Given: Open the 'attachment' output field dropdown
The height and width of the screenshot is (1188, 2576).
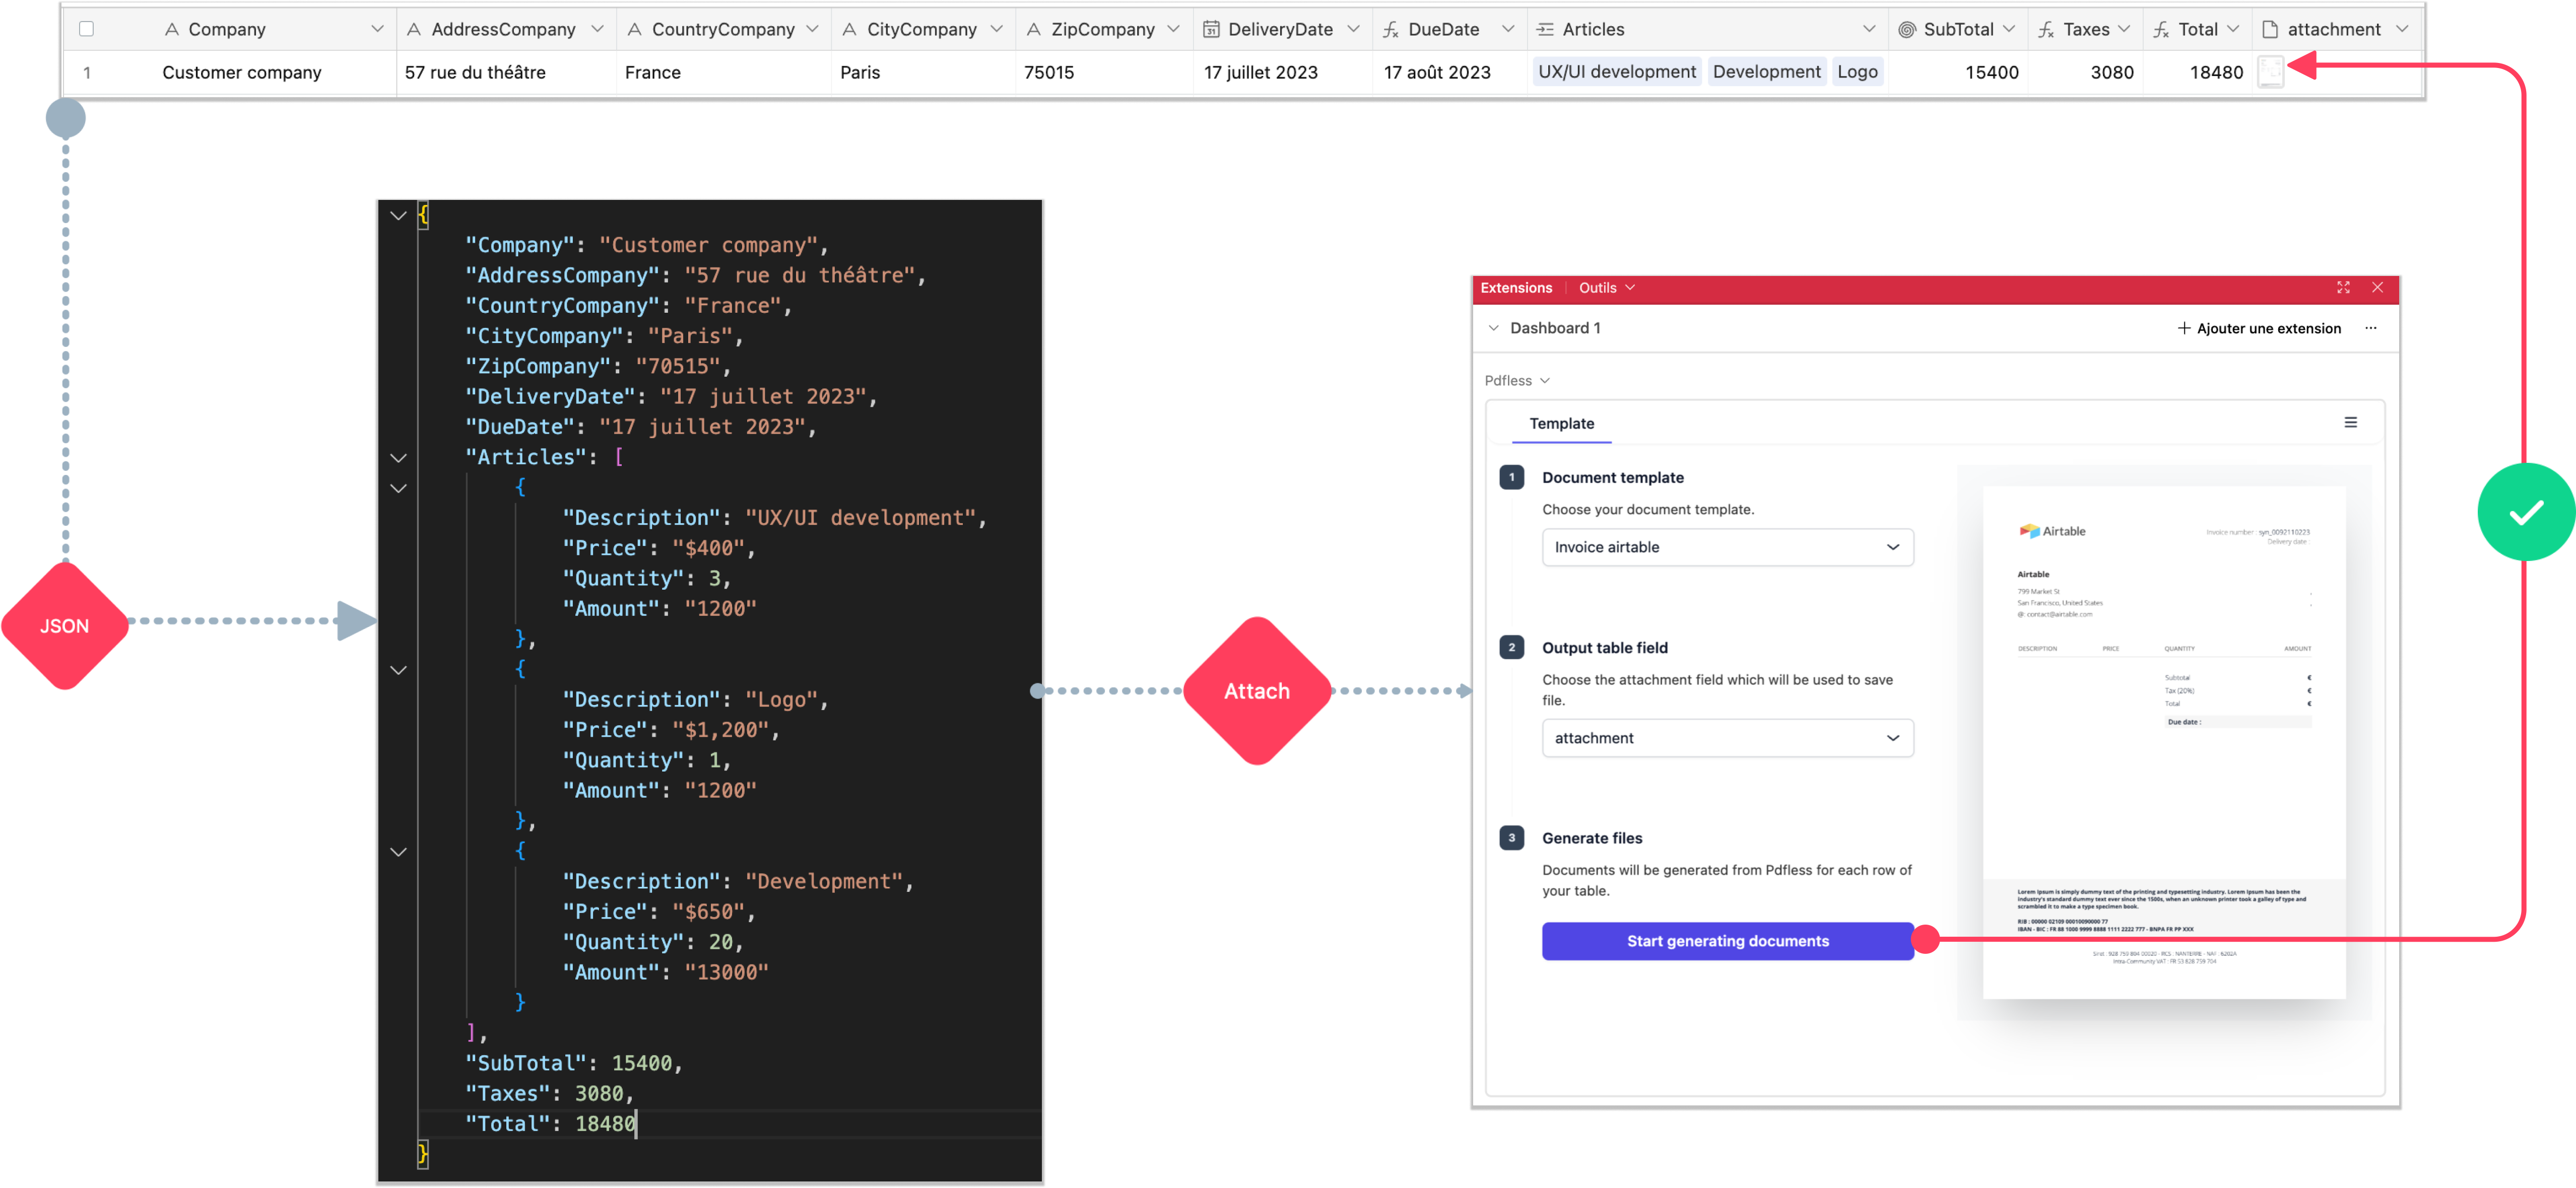Looking at the screenshot, I should coord(1727,738).
